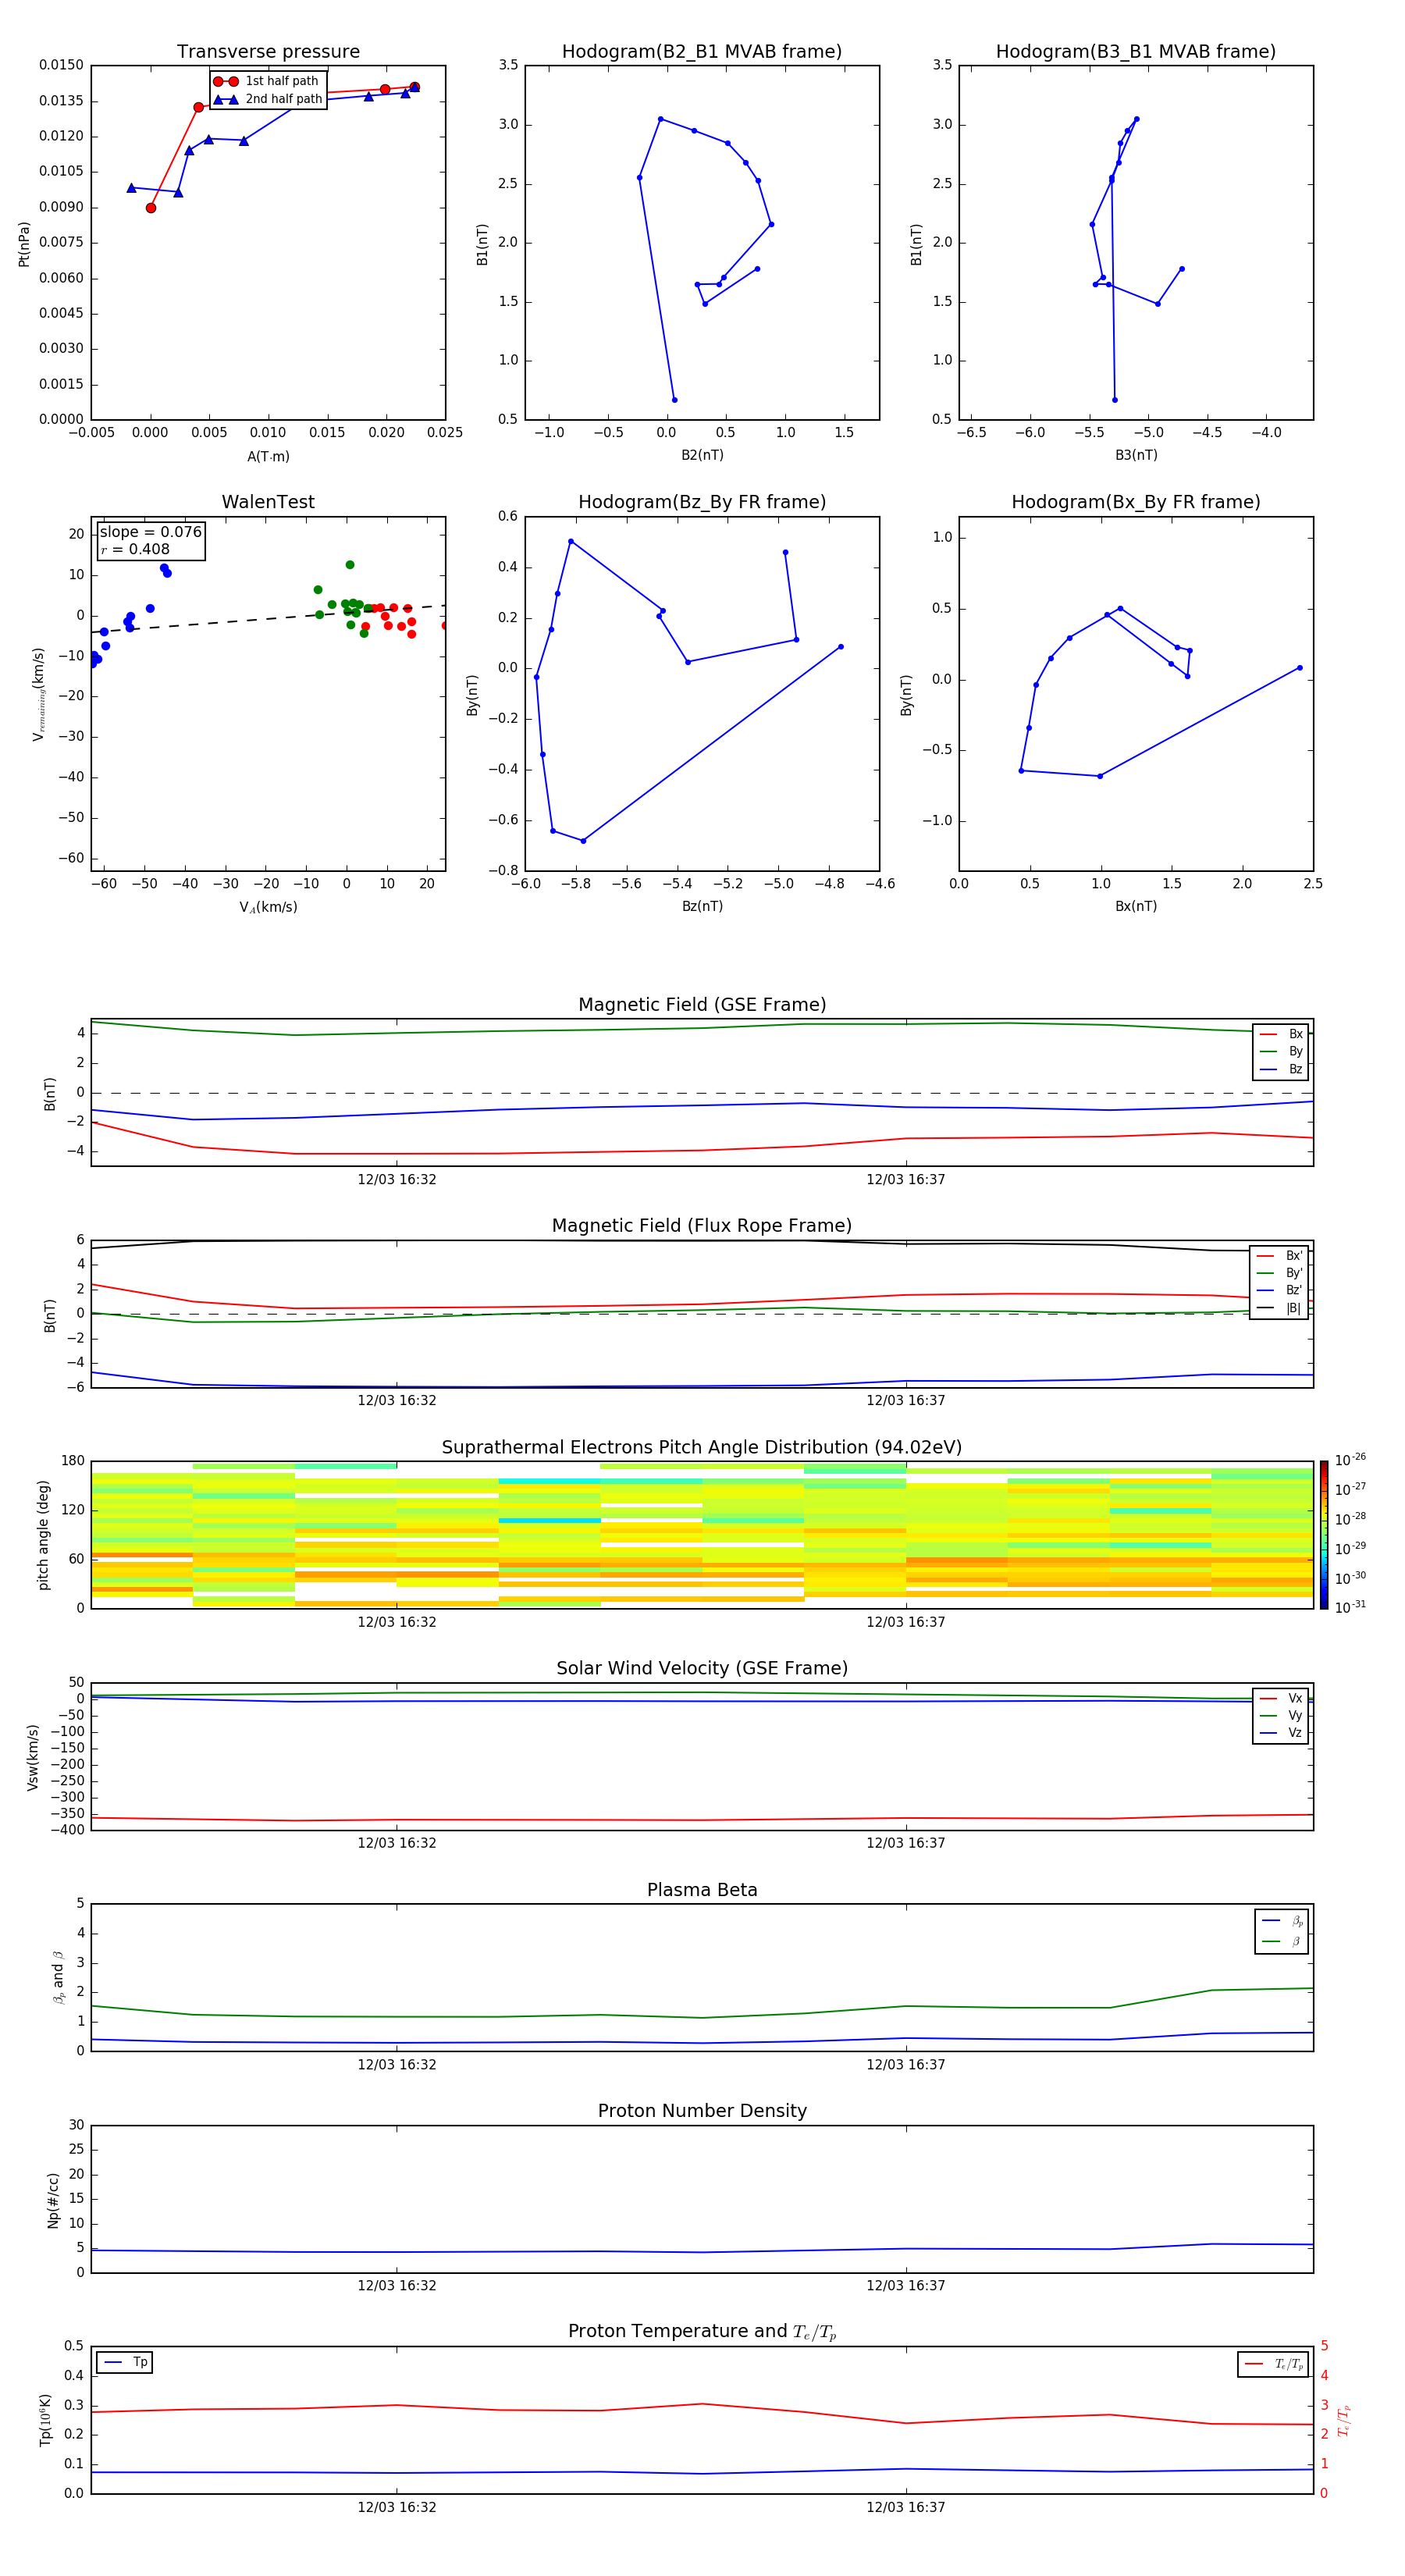Click 'Vz' in solar wind legend
Viewport: 1405px width, 2576px height.
pyautogui.click(x=1281, y=1733)
